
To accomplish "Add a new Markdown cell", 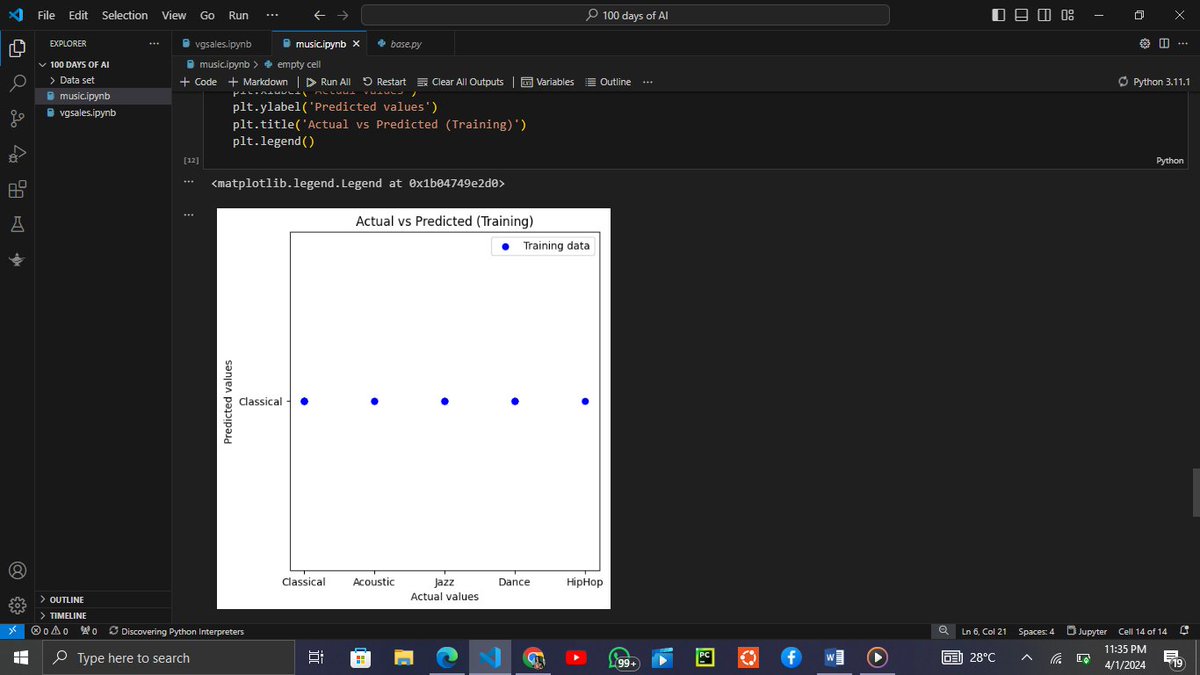I will coord(258,82).
